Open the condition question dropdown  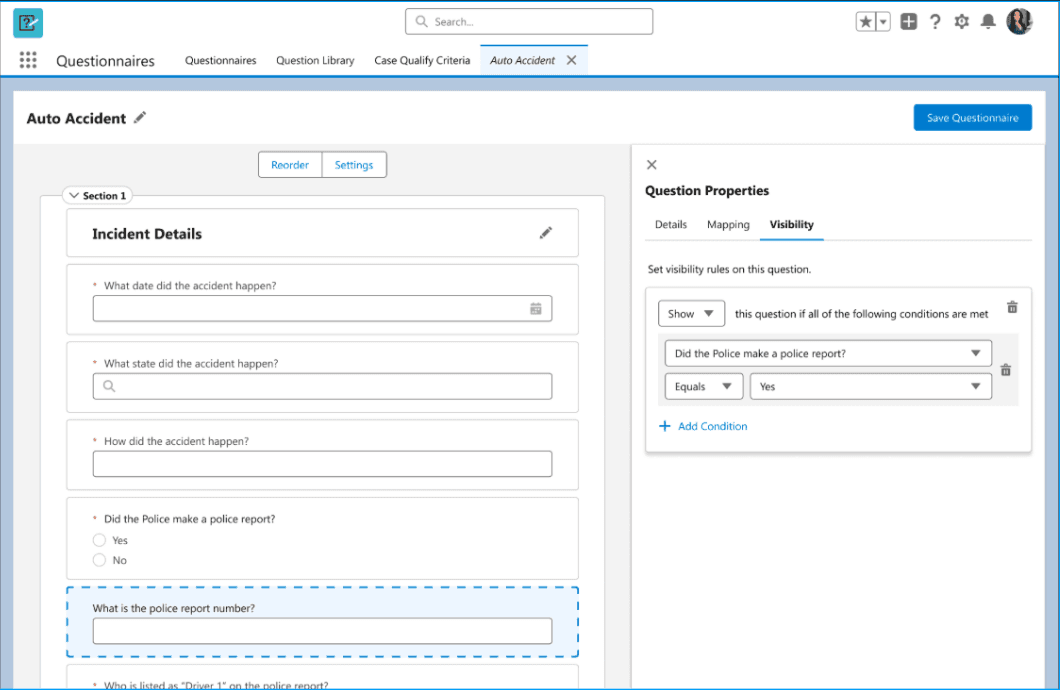[828, 353]
